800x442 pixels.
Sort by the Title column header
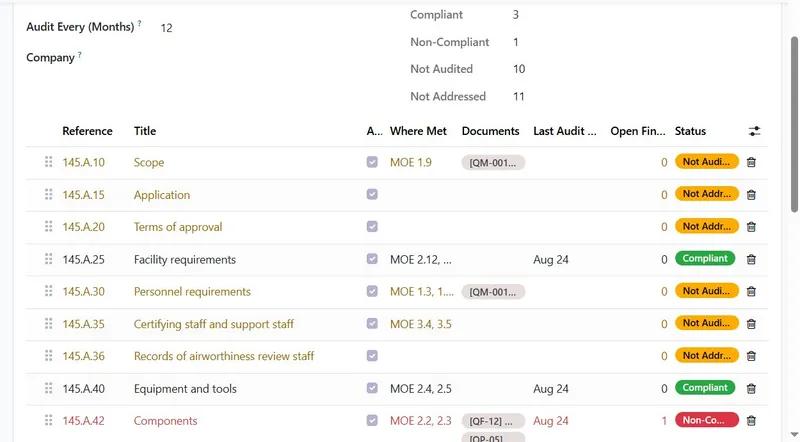[x=145, y=131]
